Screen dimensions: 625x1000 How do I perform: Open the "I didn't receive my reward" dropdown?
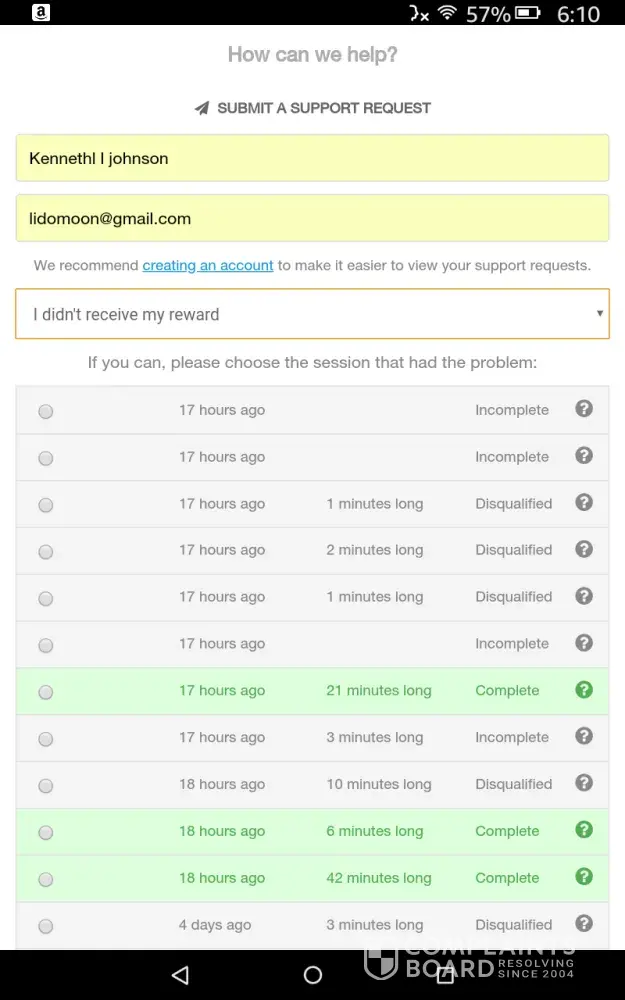point(312,314)
